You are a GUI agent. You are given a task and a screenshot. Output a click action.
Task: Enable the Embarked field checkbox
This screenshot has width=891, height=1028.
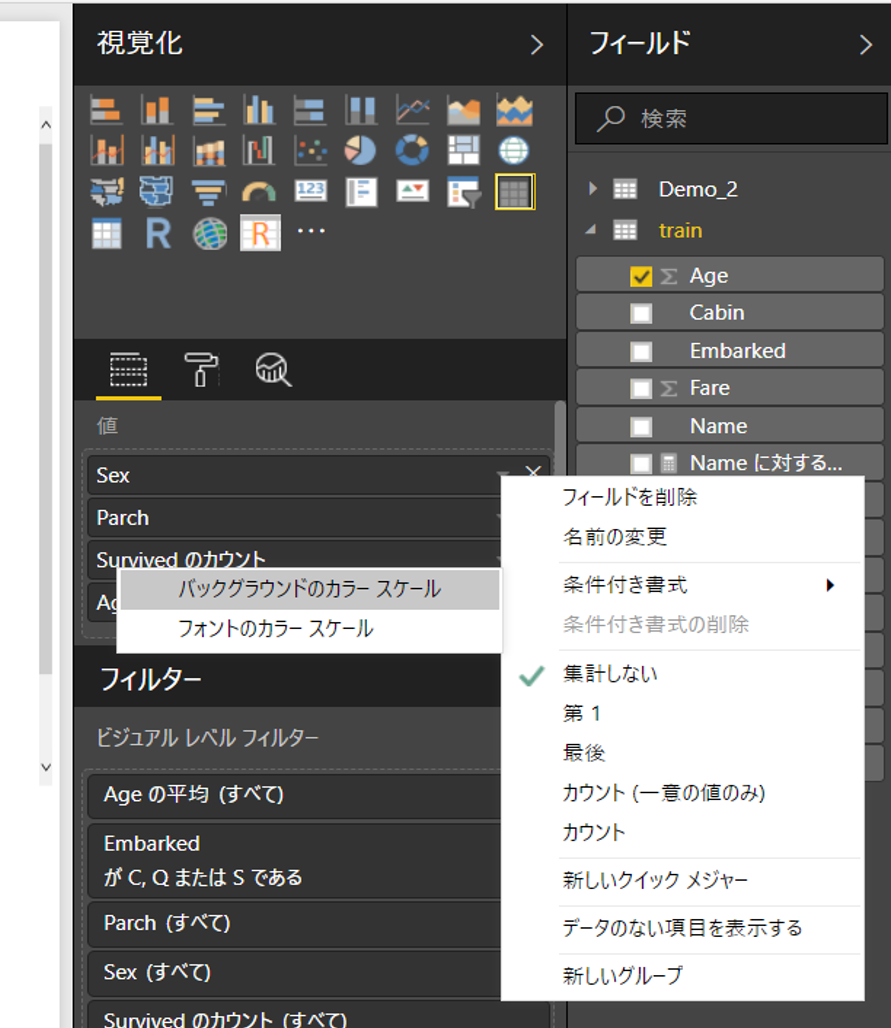click(641, 349)
